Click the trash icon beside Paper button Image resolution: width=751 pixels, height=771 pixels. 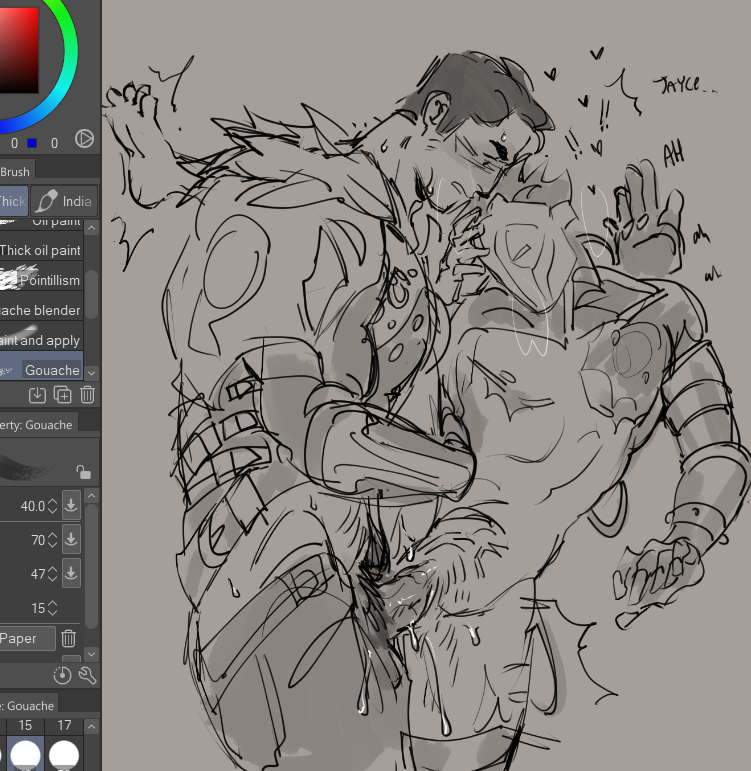[68, 638]
